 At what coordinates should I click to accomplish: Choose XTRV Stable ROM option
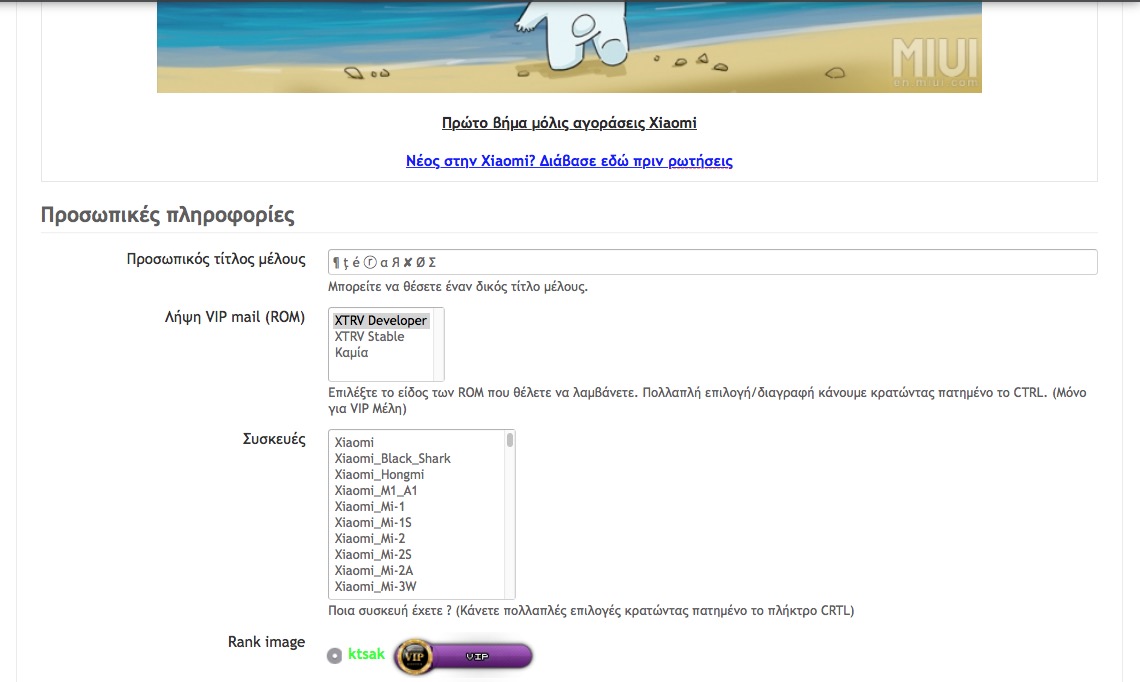pyautogui.click(x=369, y=337)
